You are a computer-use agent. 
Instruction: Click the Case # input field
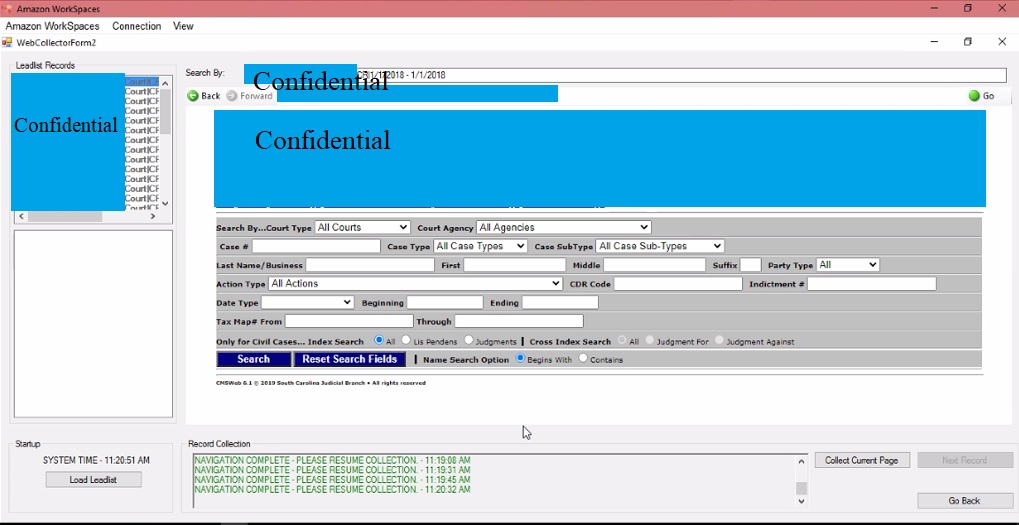pyautogui.click(x=316, y=246)
